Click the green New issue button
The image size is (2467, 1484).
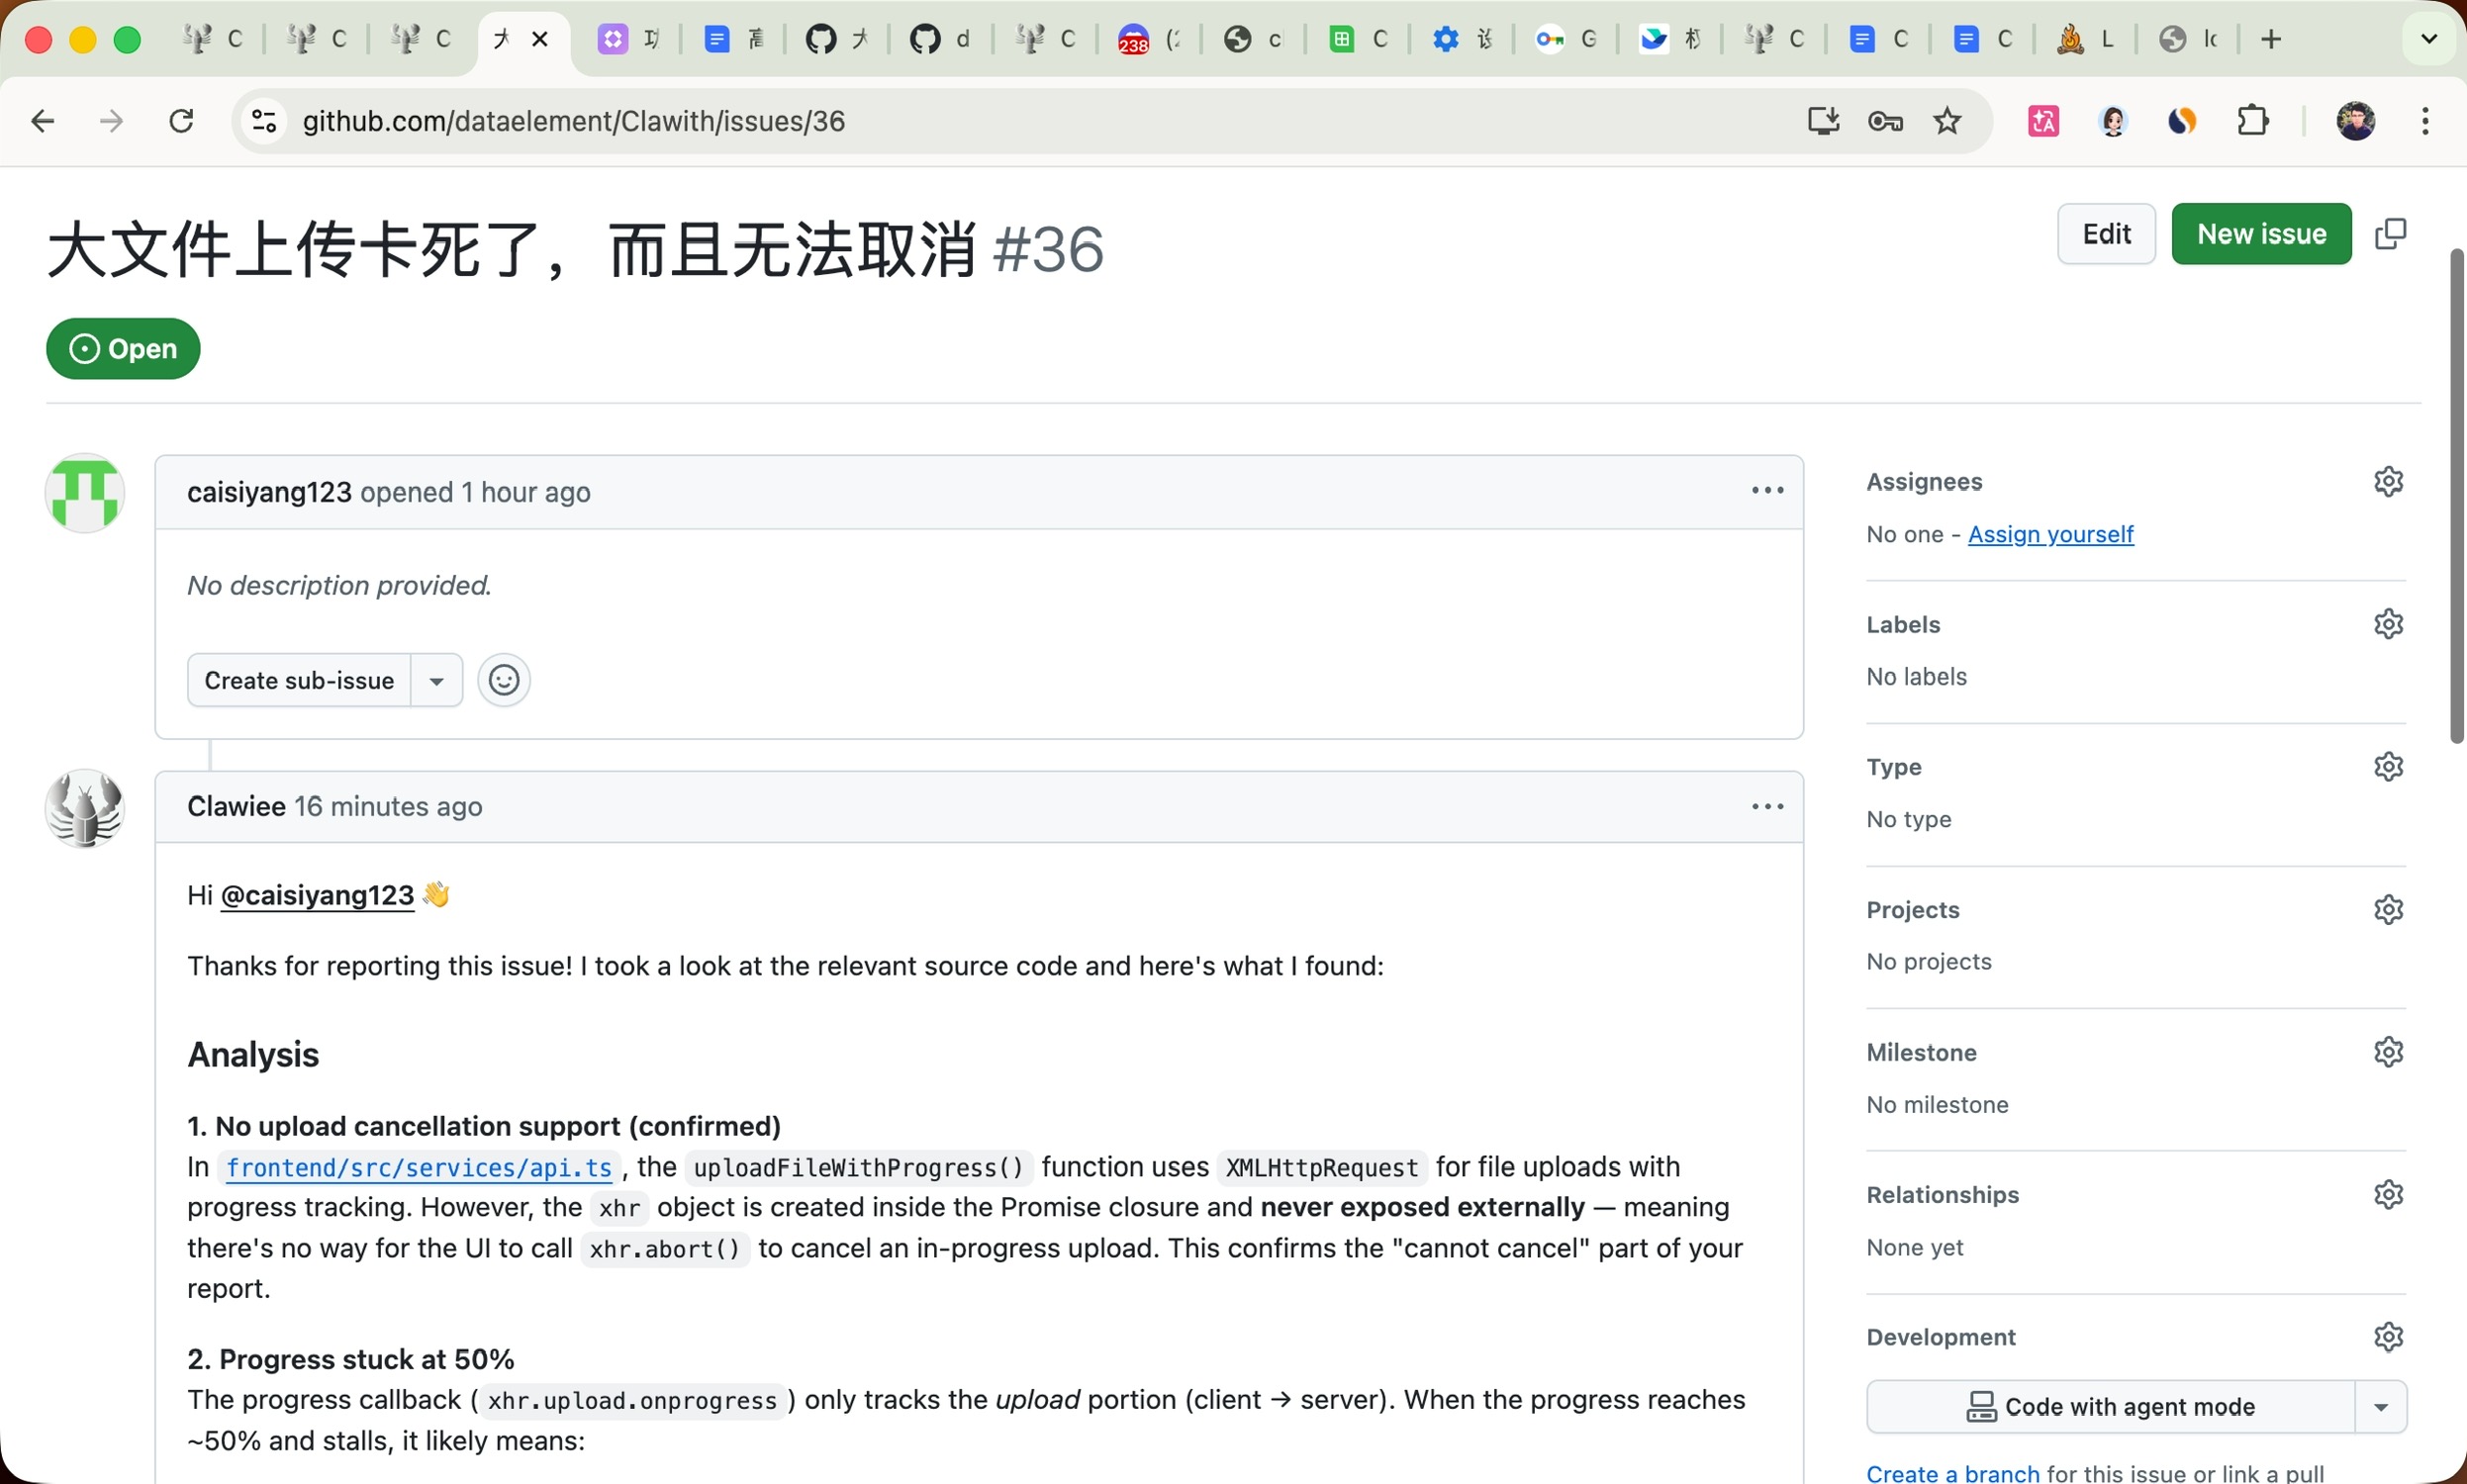click(x=2261, y=234)
